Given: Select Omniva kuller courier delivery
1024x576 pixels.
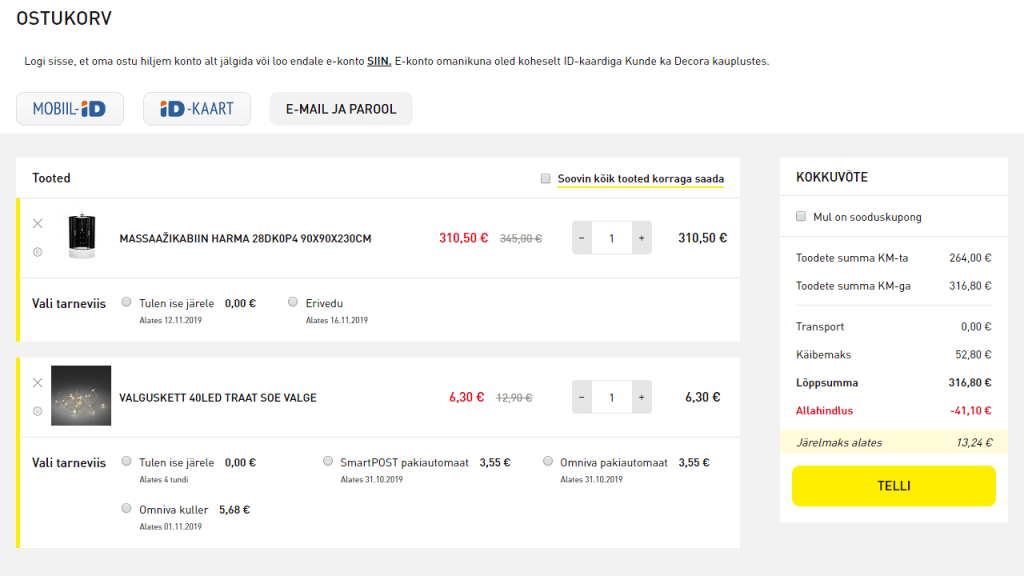Looking at the screenshot, I should pos(127,508).
